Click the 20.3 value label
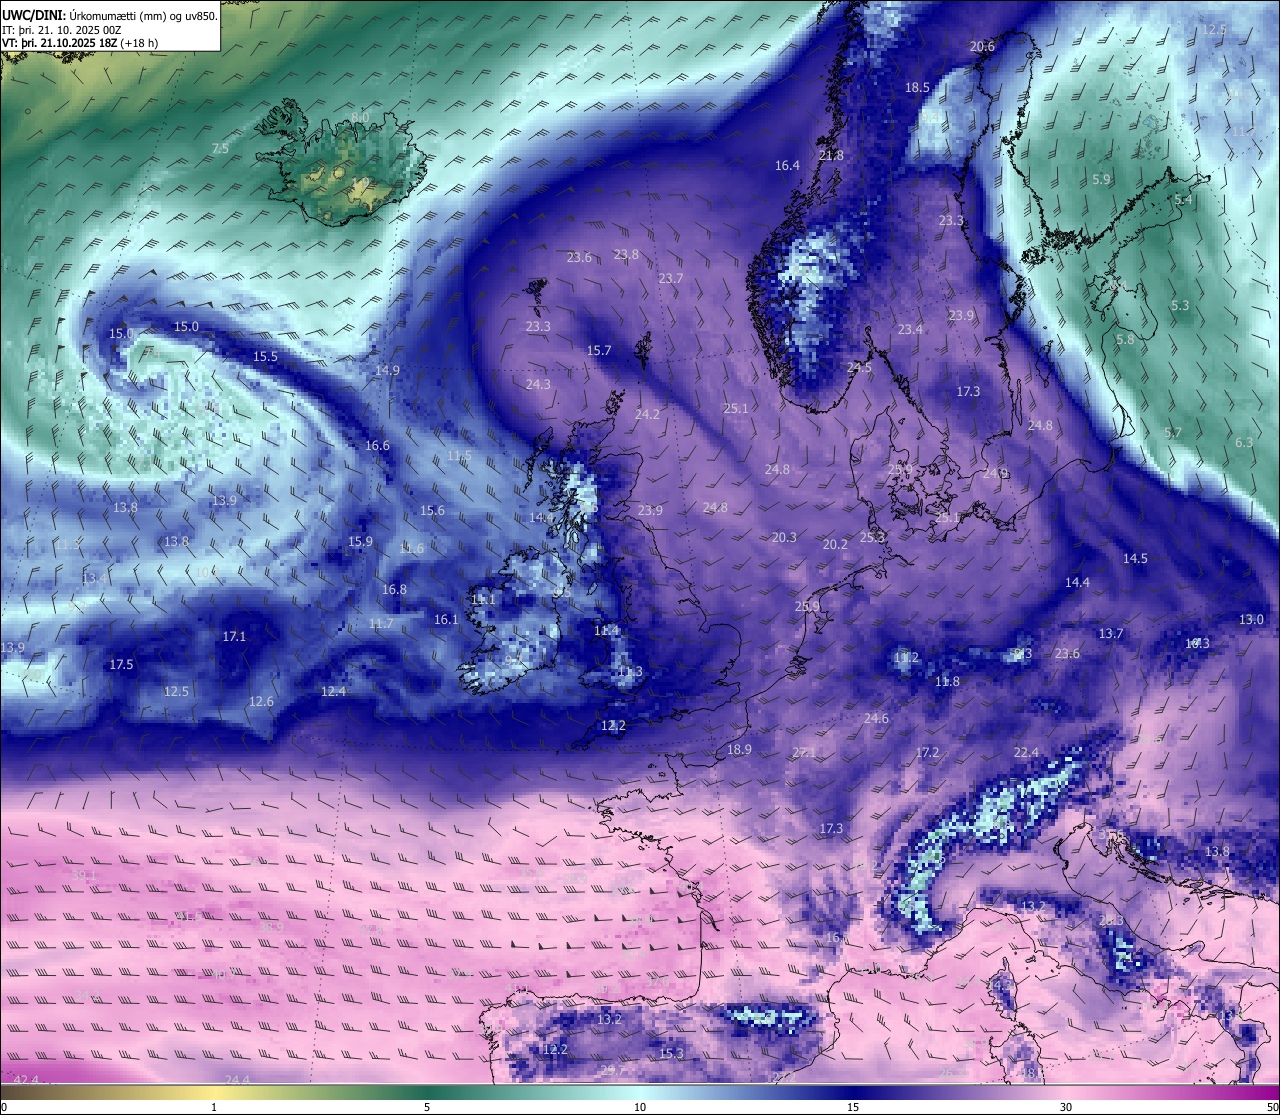The width and height of the screenshot is (1280, 1115). 784,537
